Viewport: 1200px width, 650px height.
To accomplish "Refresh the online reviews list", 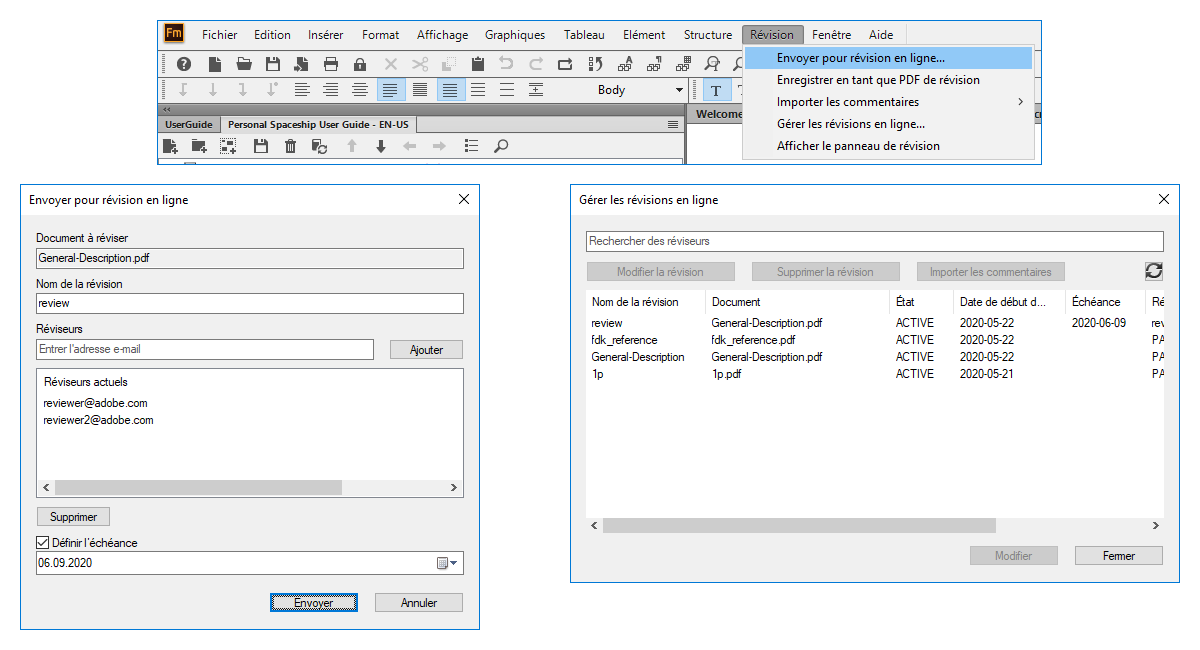I will (1153, 271).
